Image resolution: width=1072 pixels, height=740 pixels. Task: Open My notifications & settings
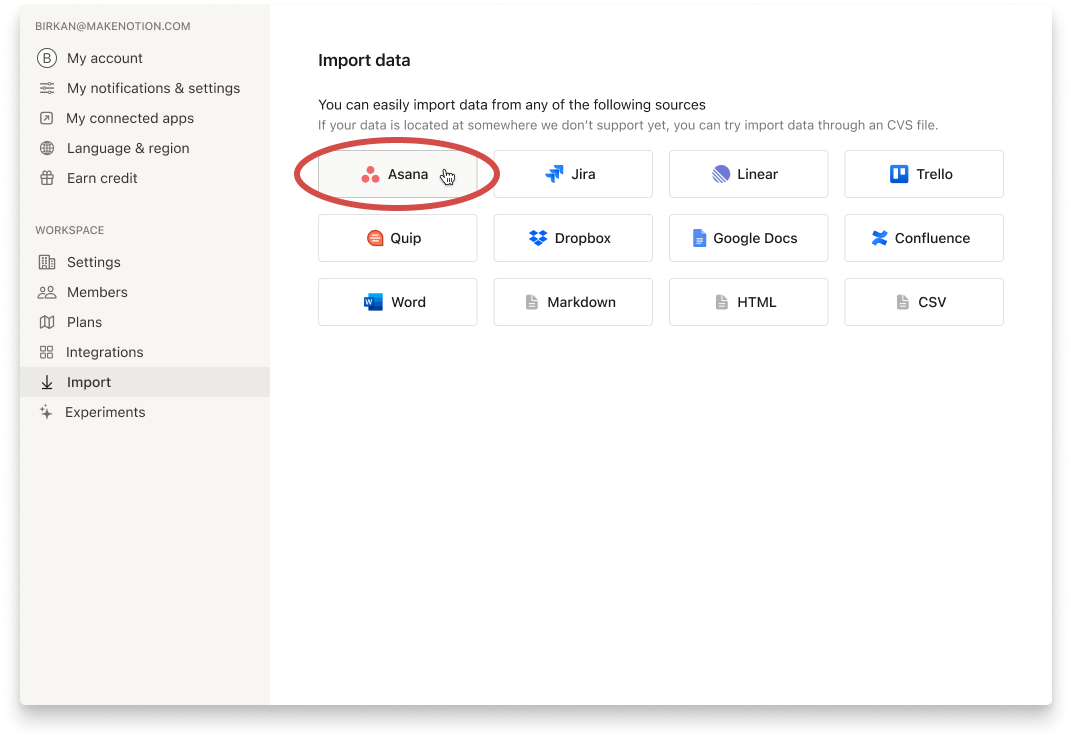pos(153,88)
